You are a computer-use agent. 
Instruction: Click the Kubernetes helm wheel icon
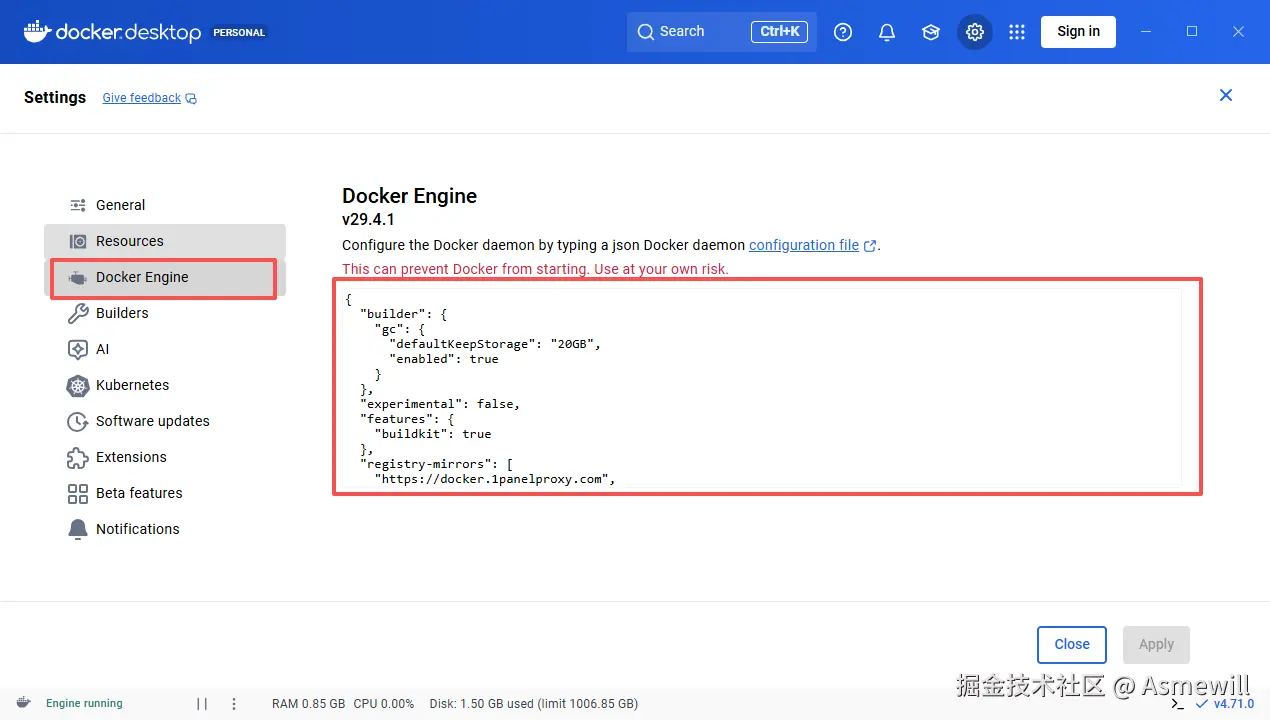tap(78, 385)
